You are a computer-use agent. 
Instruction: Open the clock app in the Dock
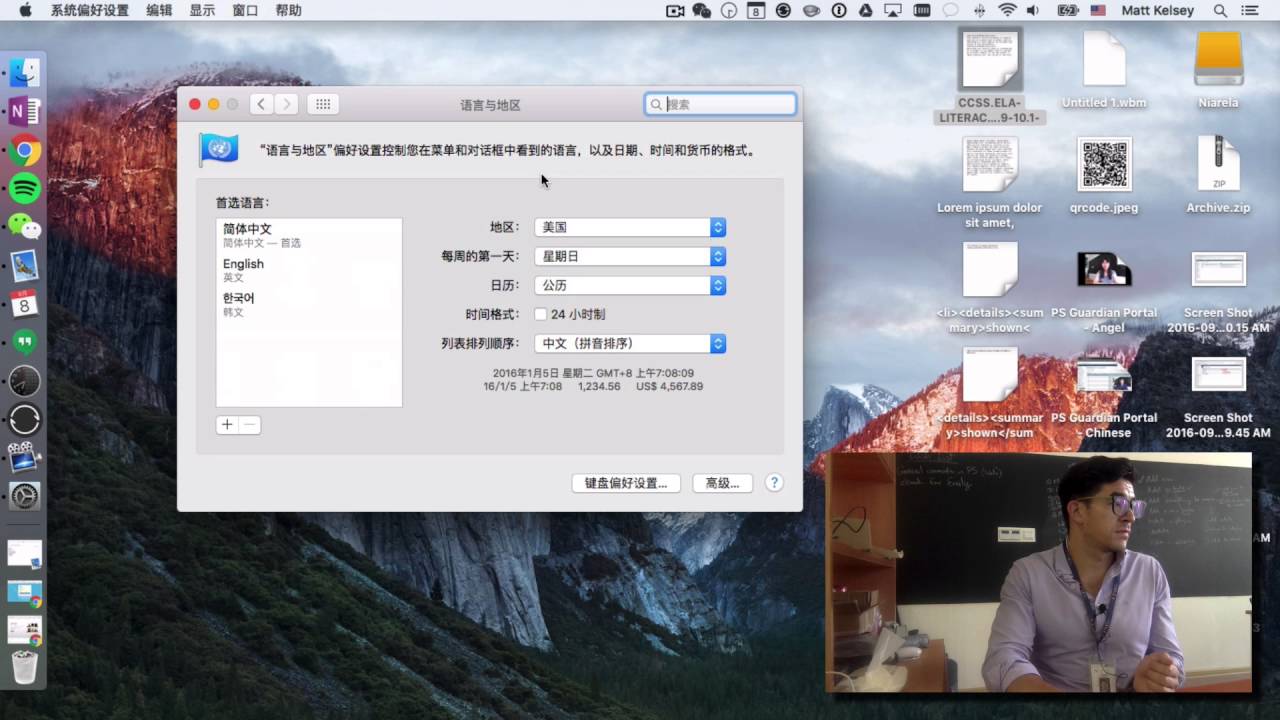(x=24, y=380)
